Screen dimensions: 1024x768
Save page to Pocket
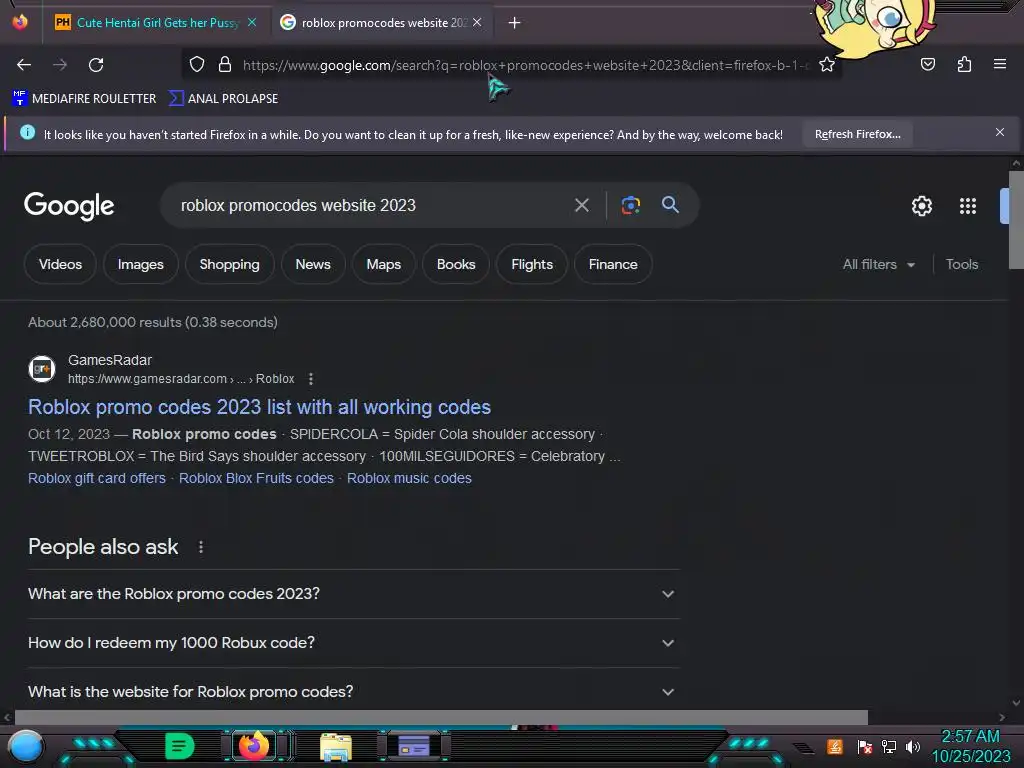927,65
